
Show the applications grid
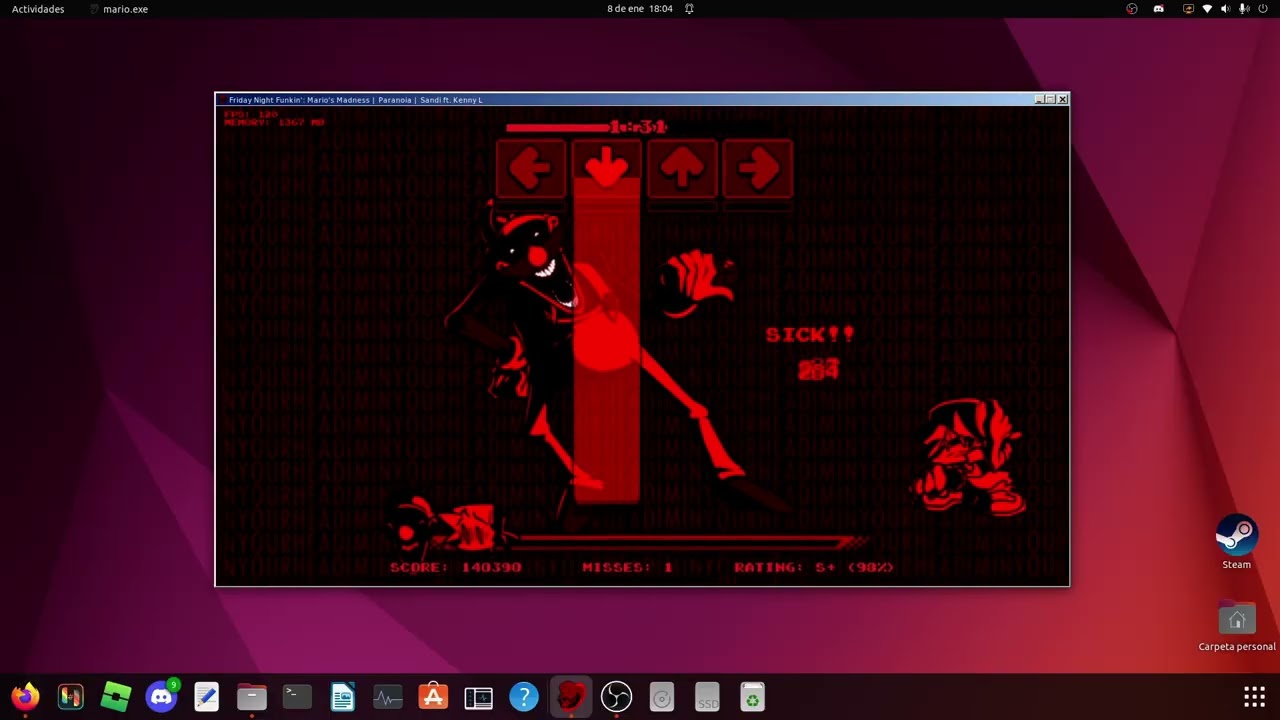[x=1254, y=696]
